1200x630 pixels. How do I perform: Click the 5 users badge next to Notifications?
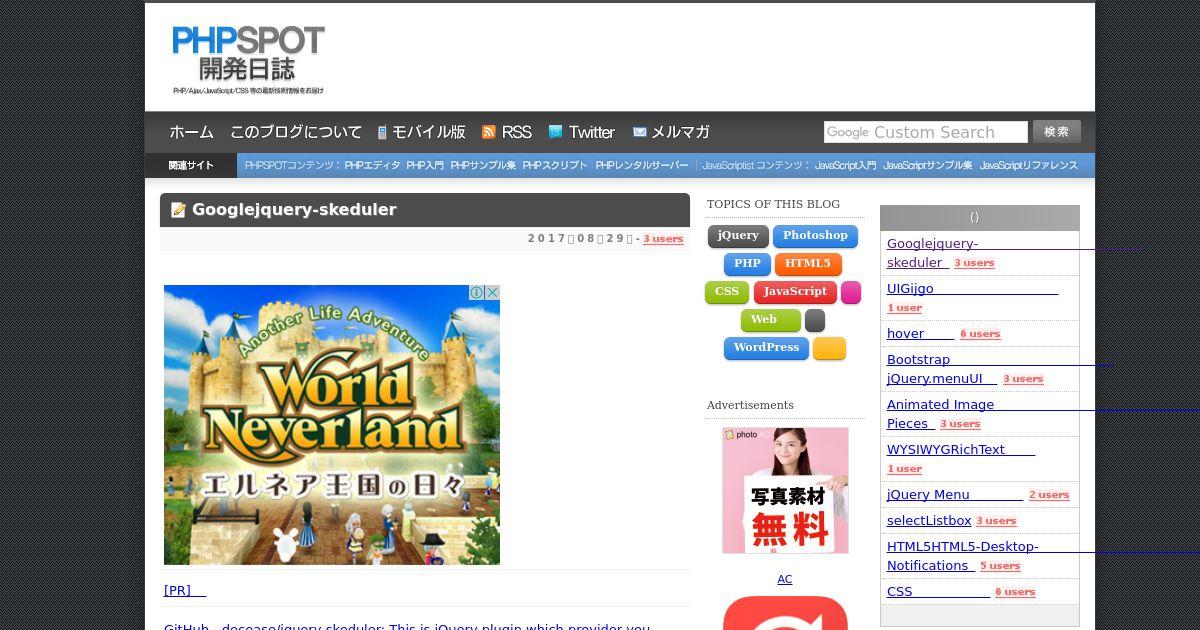click(x=1000, y=566)
